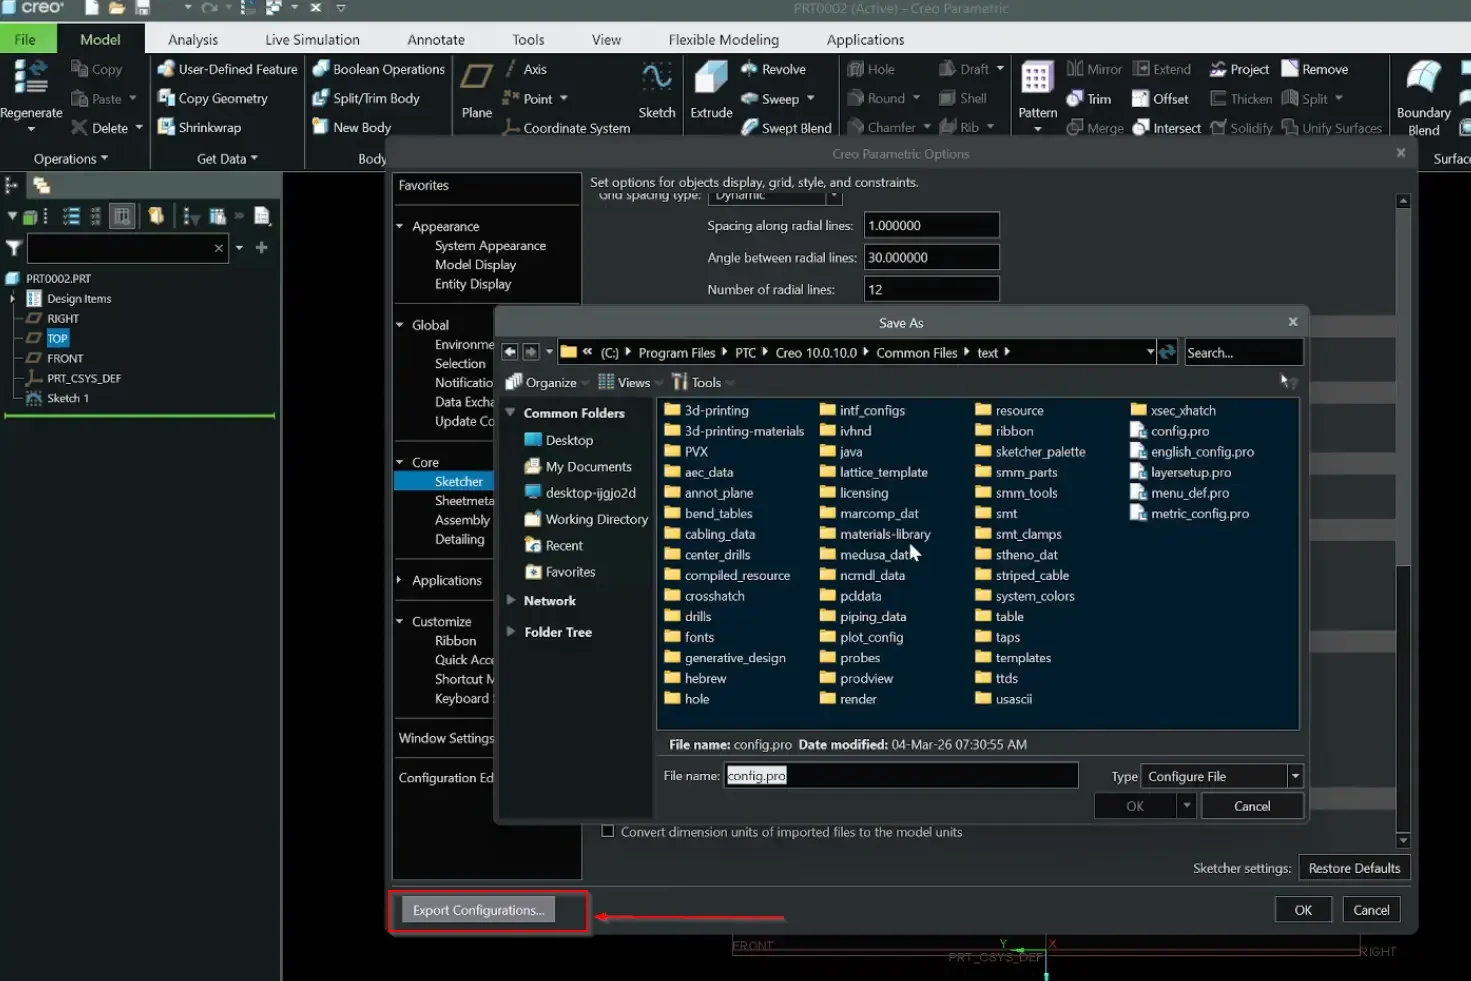The height and width of the screenshot is (981, 1471).
Task: Click the Regenerate icon
Action: pos(30,77)
